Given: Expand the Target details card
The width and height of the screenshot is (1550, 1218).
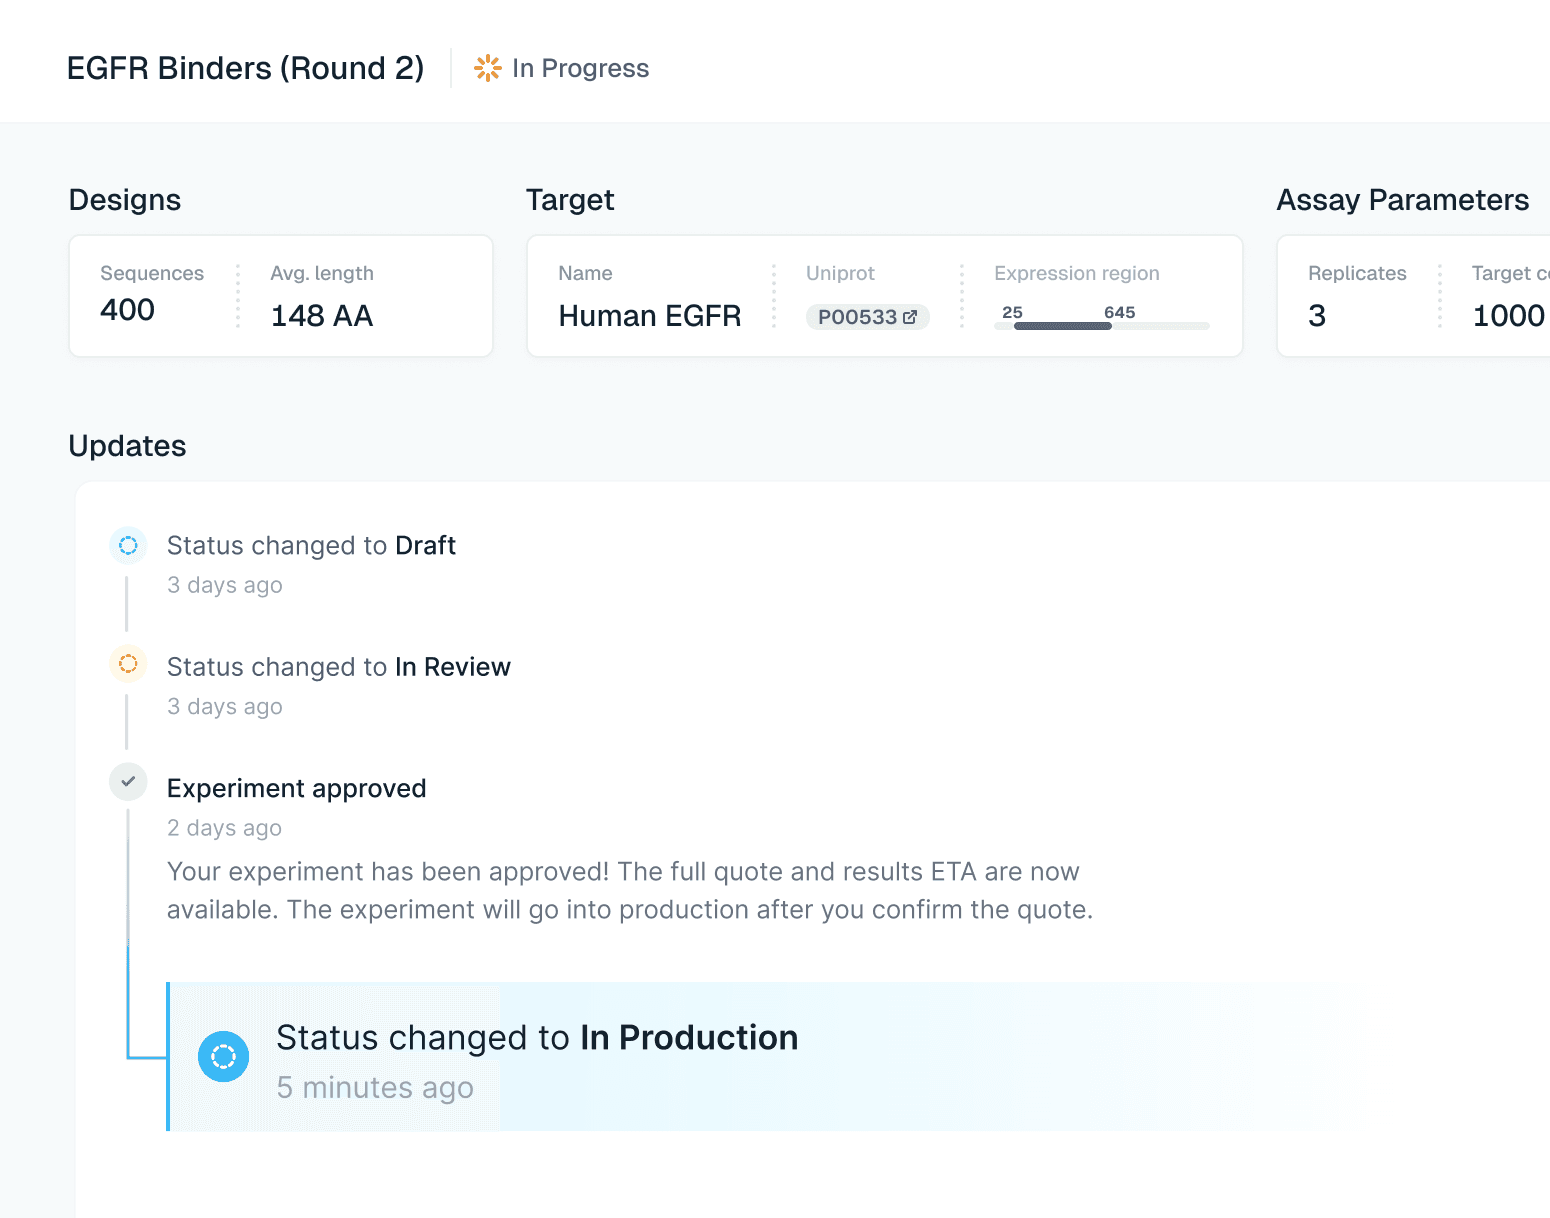Looking at the screenshot, I should 884,295.
